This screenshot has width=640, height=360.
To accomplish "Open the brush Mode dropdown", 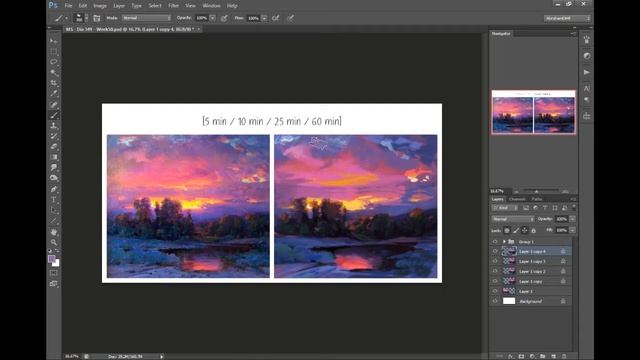I will tap(147, 18).
